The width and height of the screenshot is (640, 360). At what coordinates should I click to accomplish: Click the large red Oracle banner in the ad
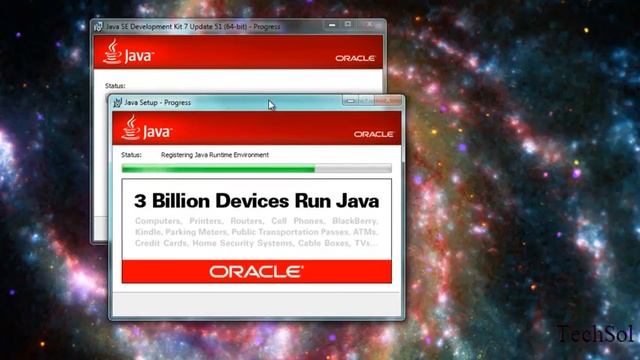(257, 271)
